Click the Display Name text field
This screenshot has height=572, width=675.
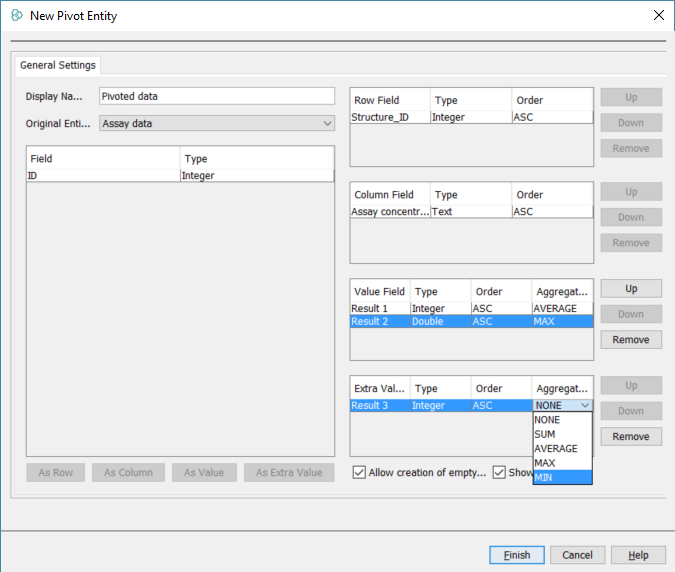point(217,96)
